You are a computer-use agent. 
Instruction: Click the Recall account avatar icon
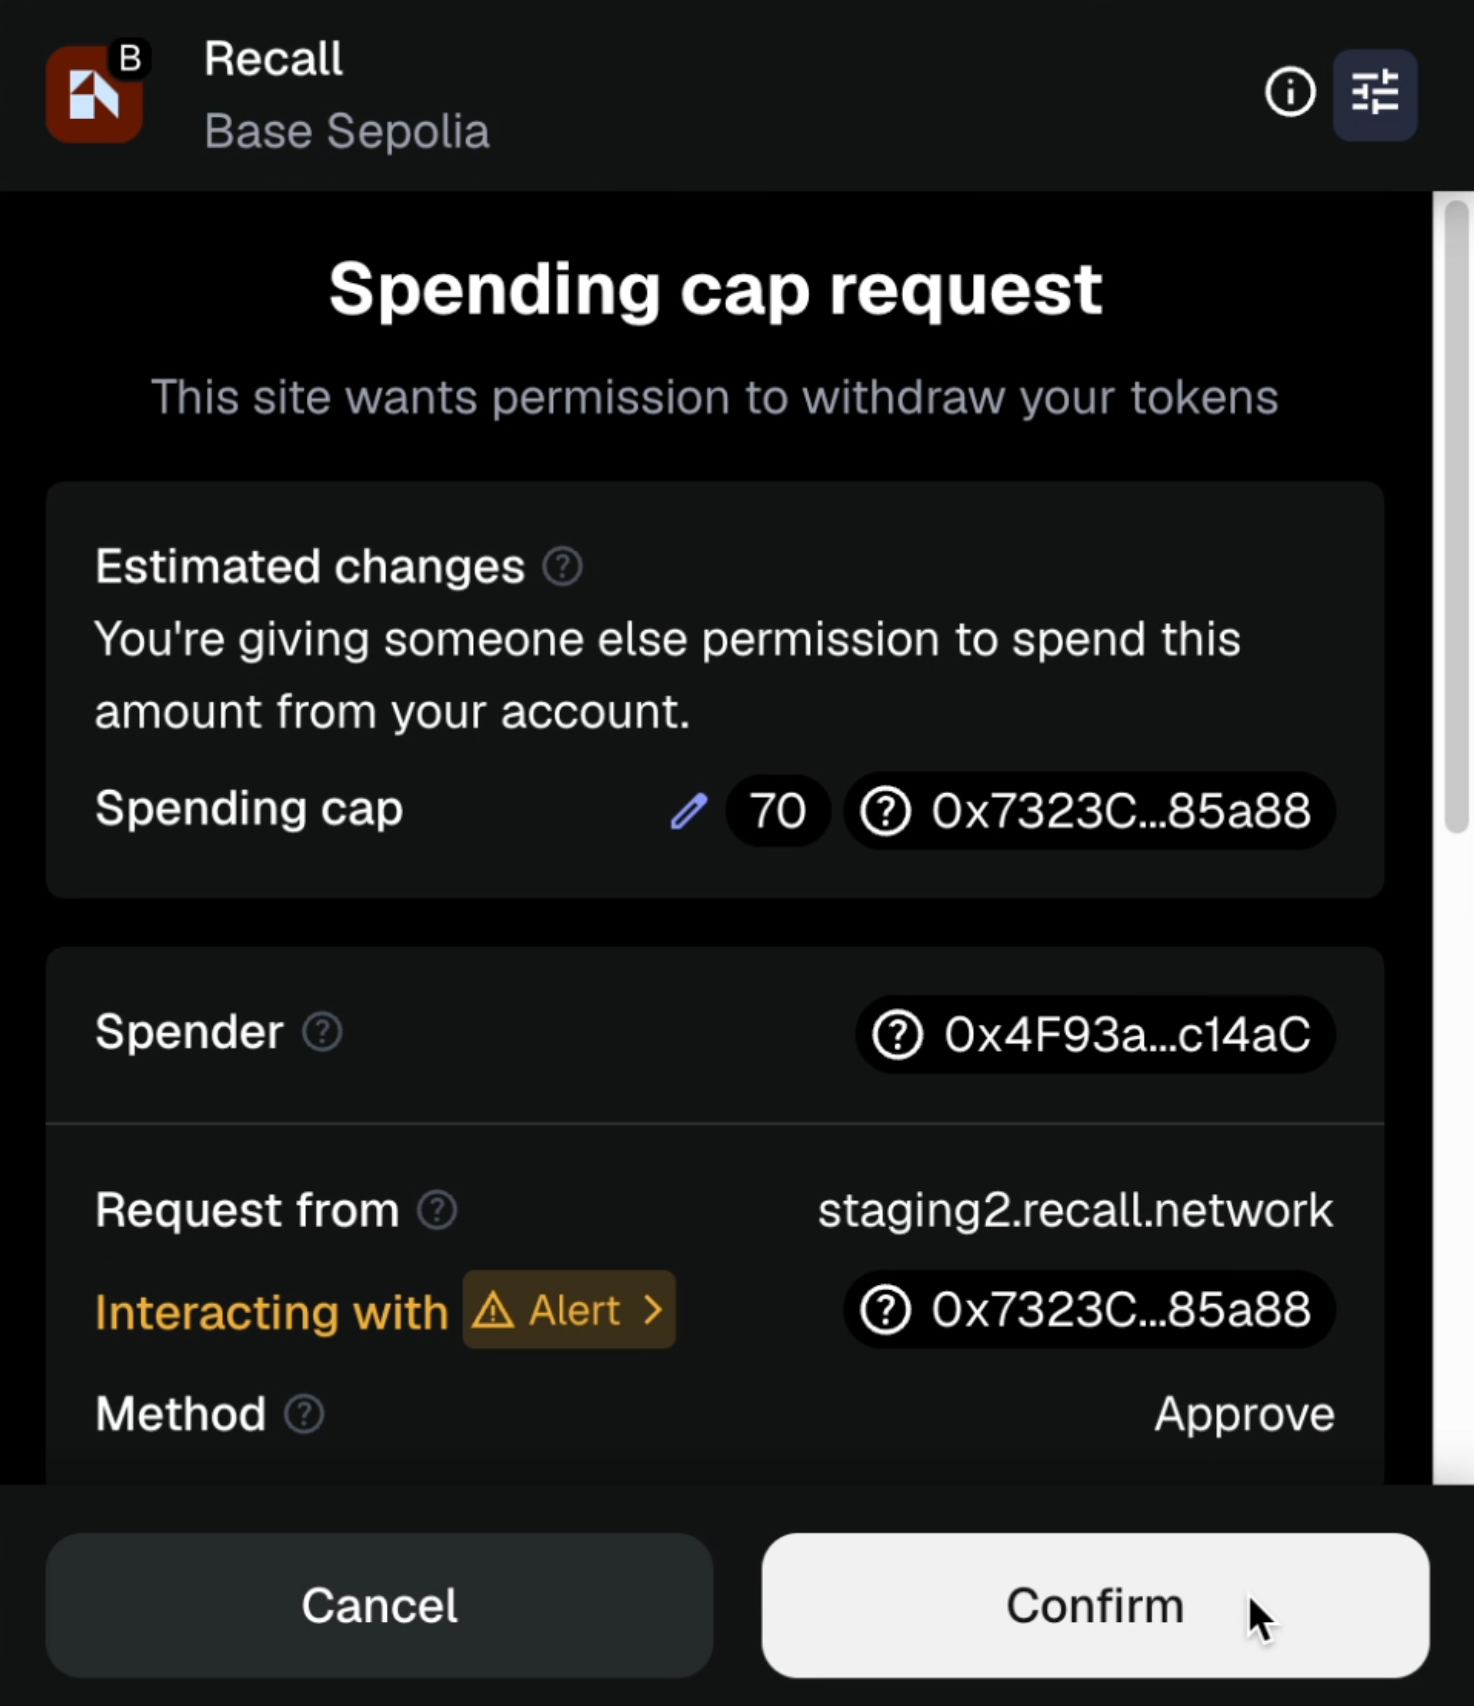[94, 94]
